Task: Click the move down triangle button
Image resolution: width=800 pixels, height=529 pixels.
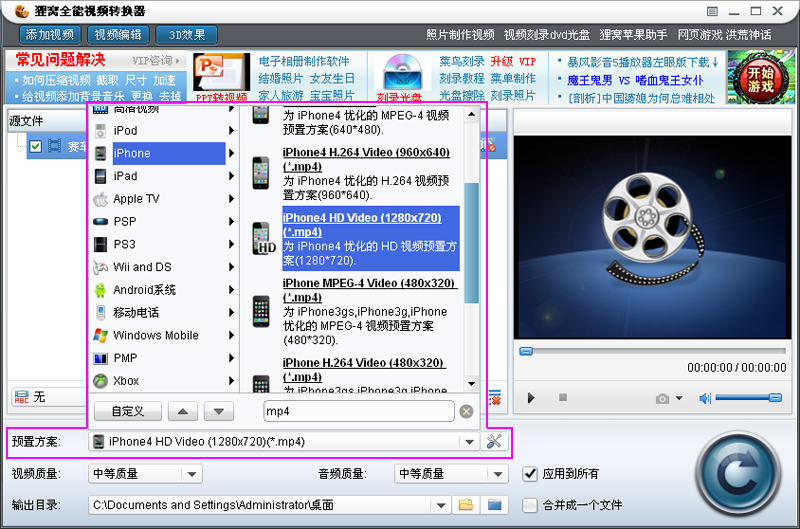Action: [x=219, y=411]
